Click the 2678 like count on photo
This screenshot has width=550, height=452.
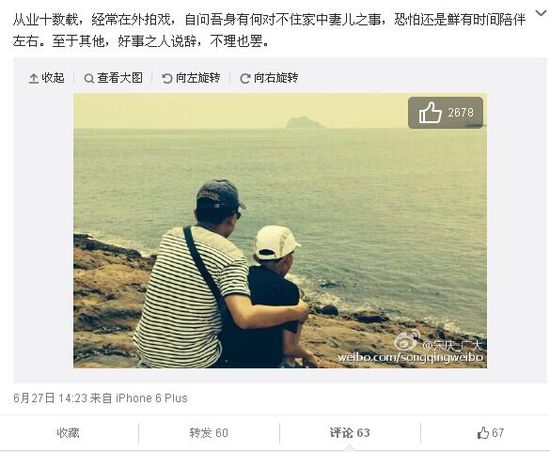(461, 113)
